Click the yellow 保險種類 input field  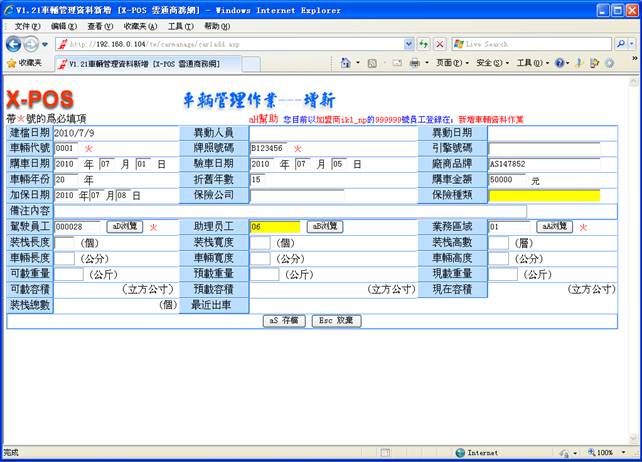[x=544, y=195]
